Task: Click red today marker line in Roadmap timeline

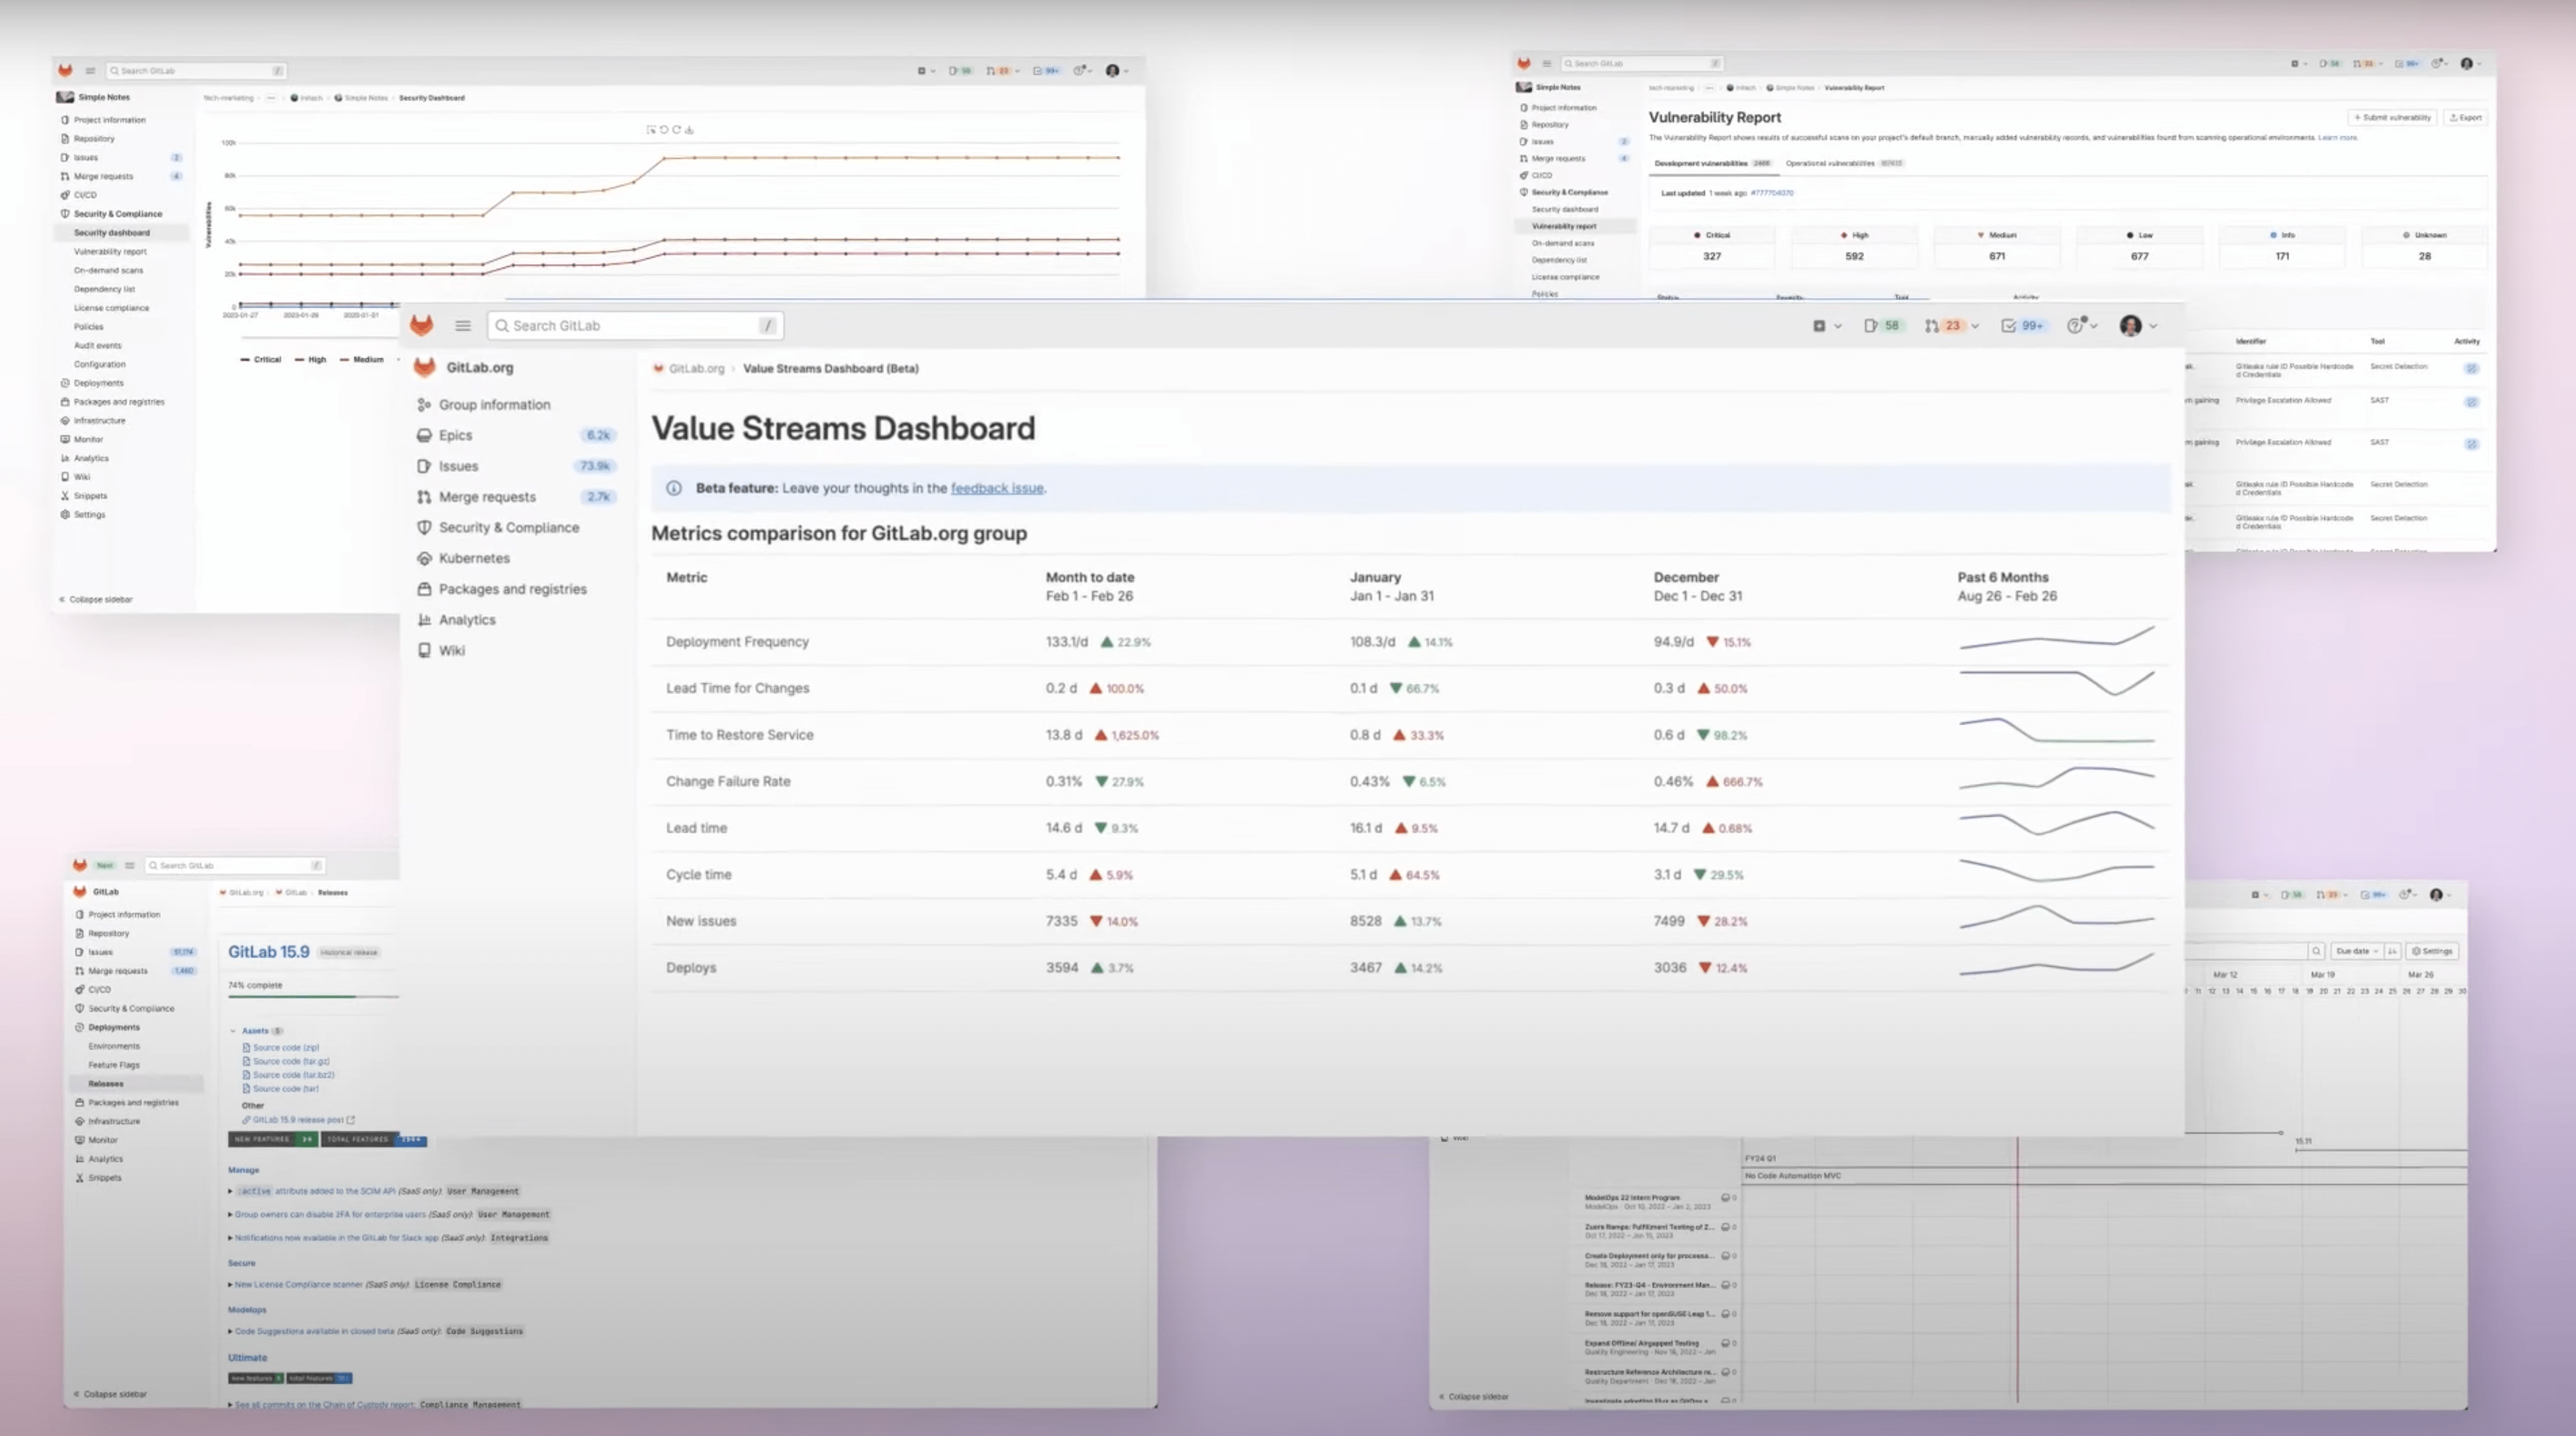Action: point(2017,1270)
